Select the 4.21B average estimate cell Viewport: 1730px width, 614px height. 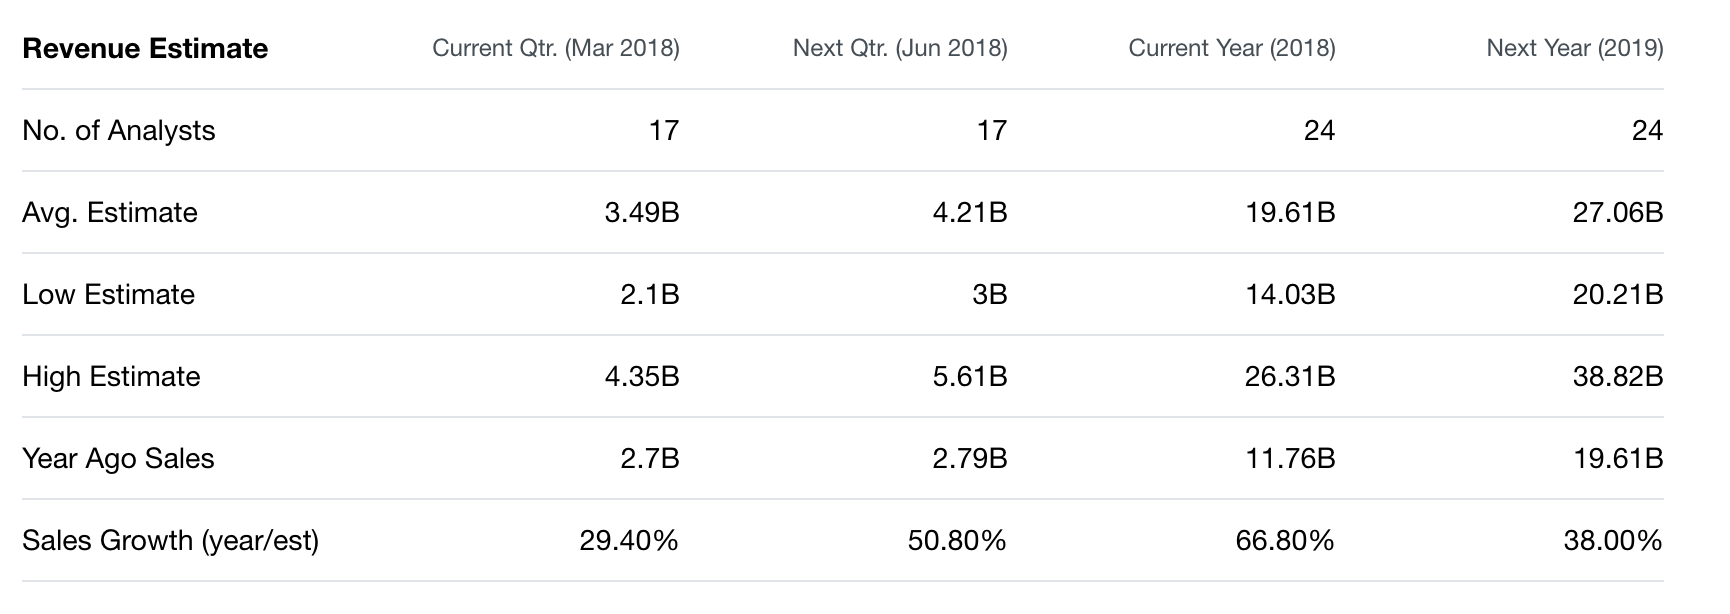(x=969, y=213)
